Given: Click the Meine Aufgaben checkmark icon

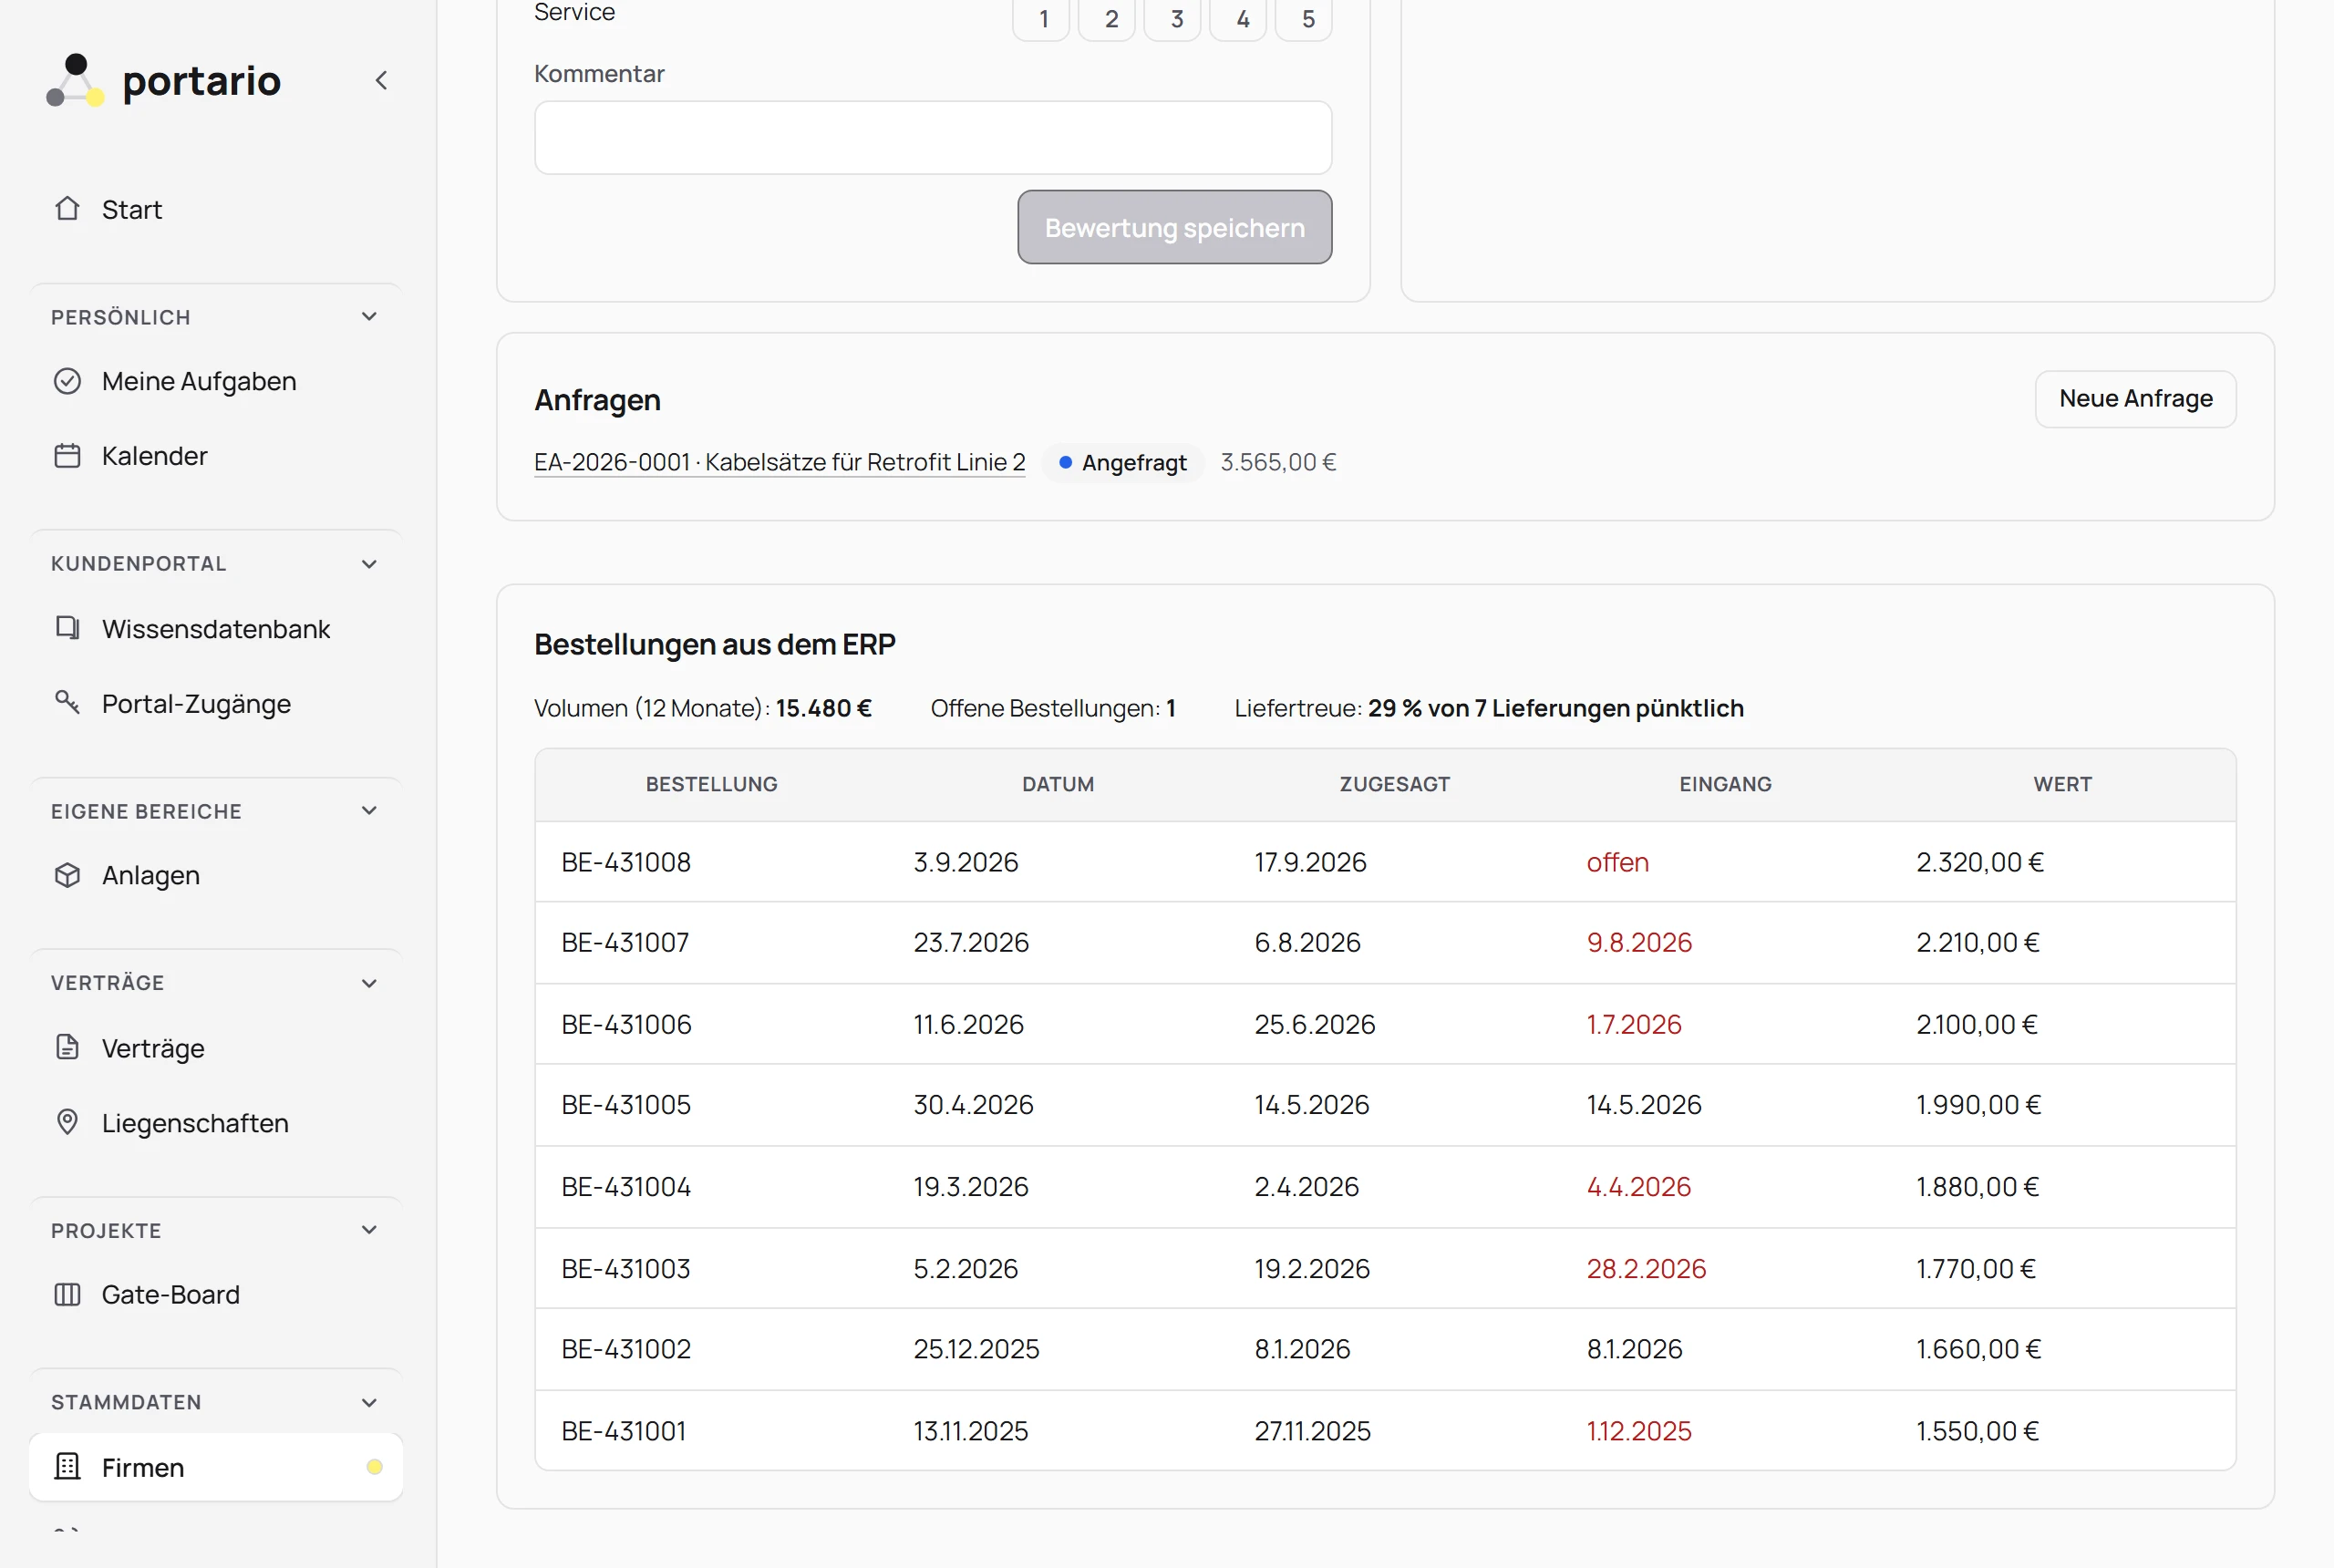Looking at the screenshot, I should point(67,381).
